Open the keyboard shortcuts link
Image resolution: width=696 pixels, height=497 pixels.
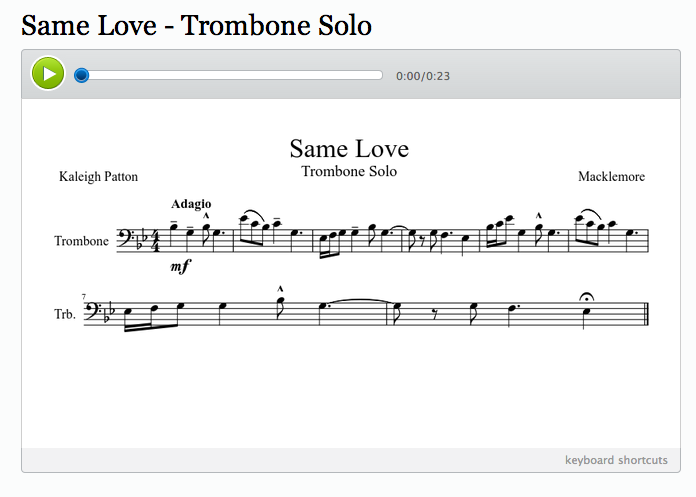[616, 460]
